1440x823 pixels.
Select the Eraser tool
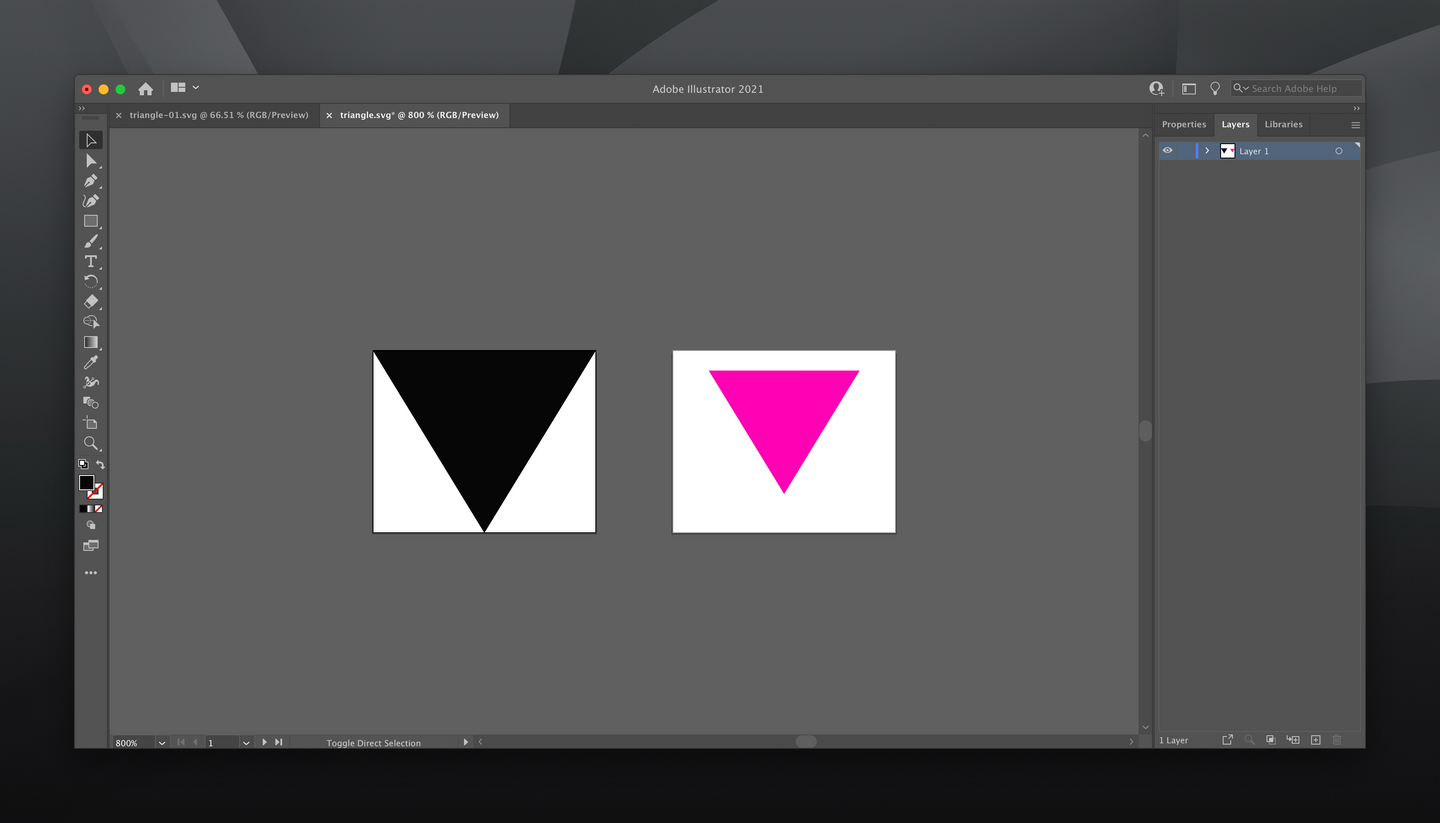[x=91, y=301]
